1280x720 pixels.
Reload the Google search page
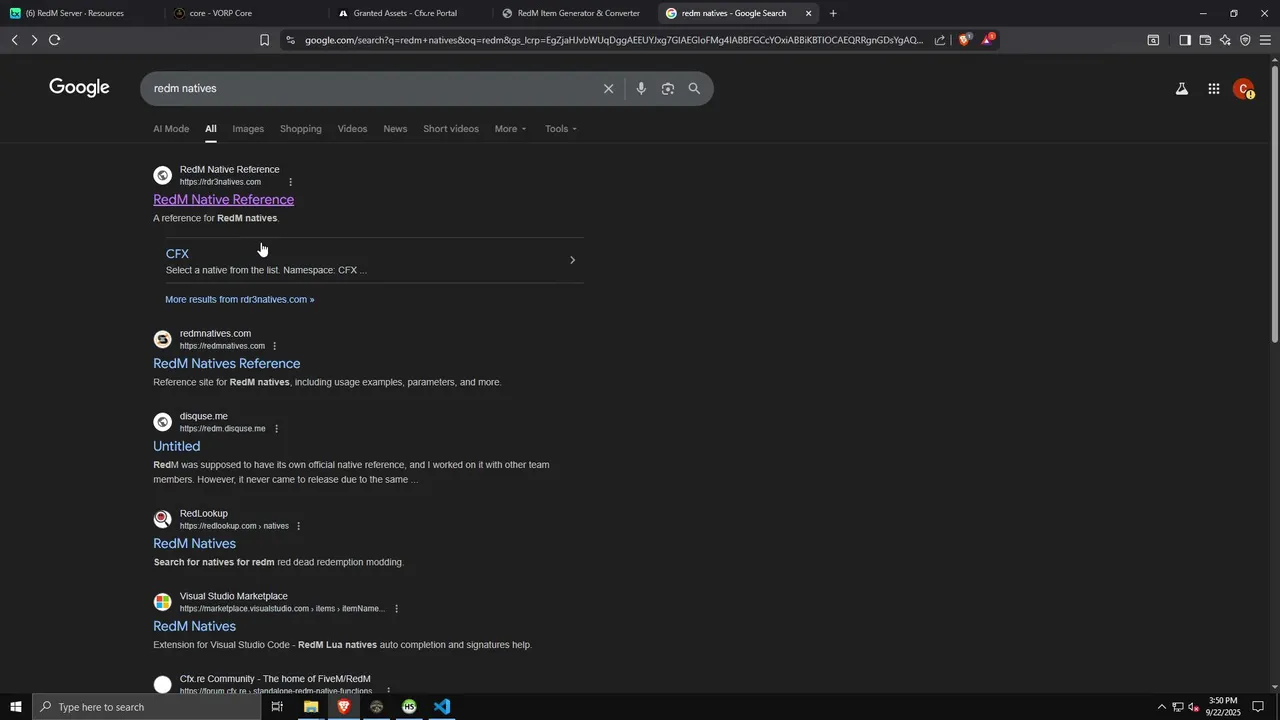tap(54, 40)
